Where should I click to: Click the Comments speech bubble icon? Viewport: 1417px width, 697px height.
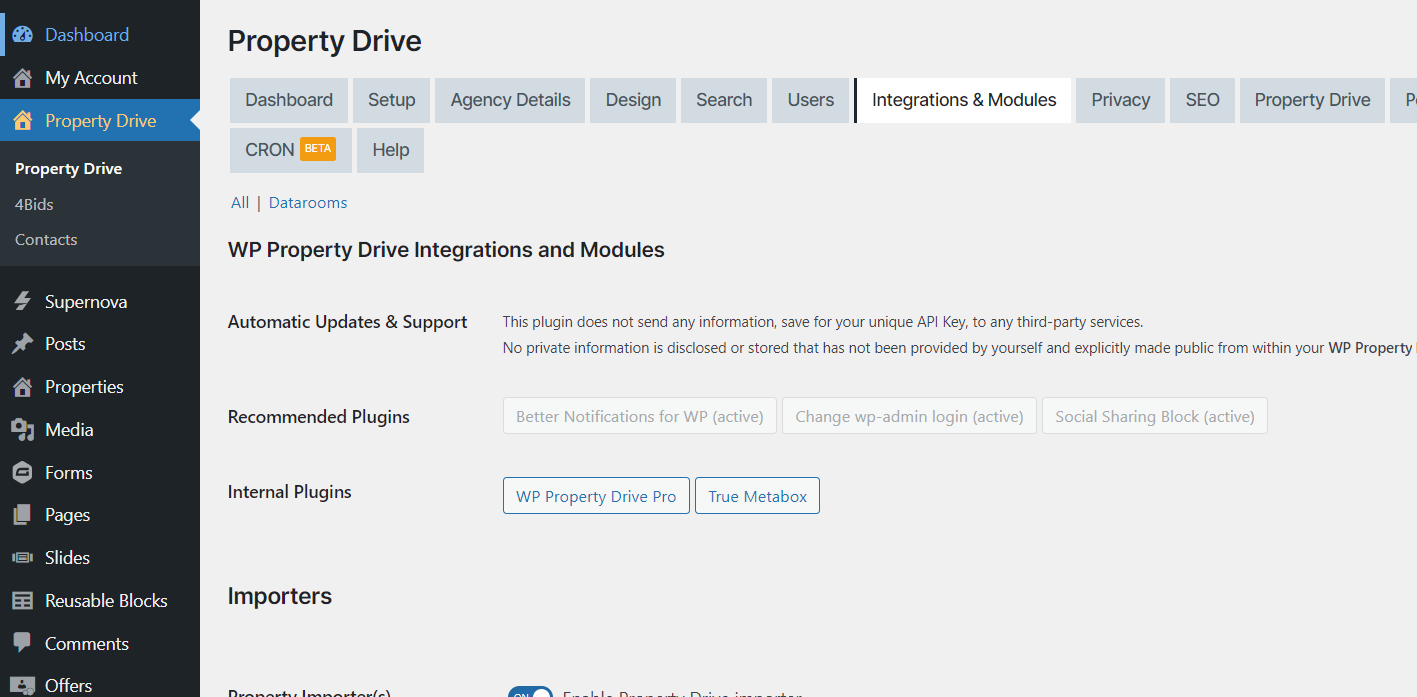22,644
